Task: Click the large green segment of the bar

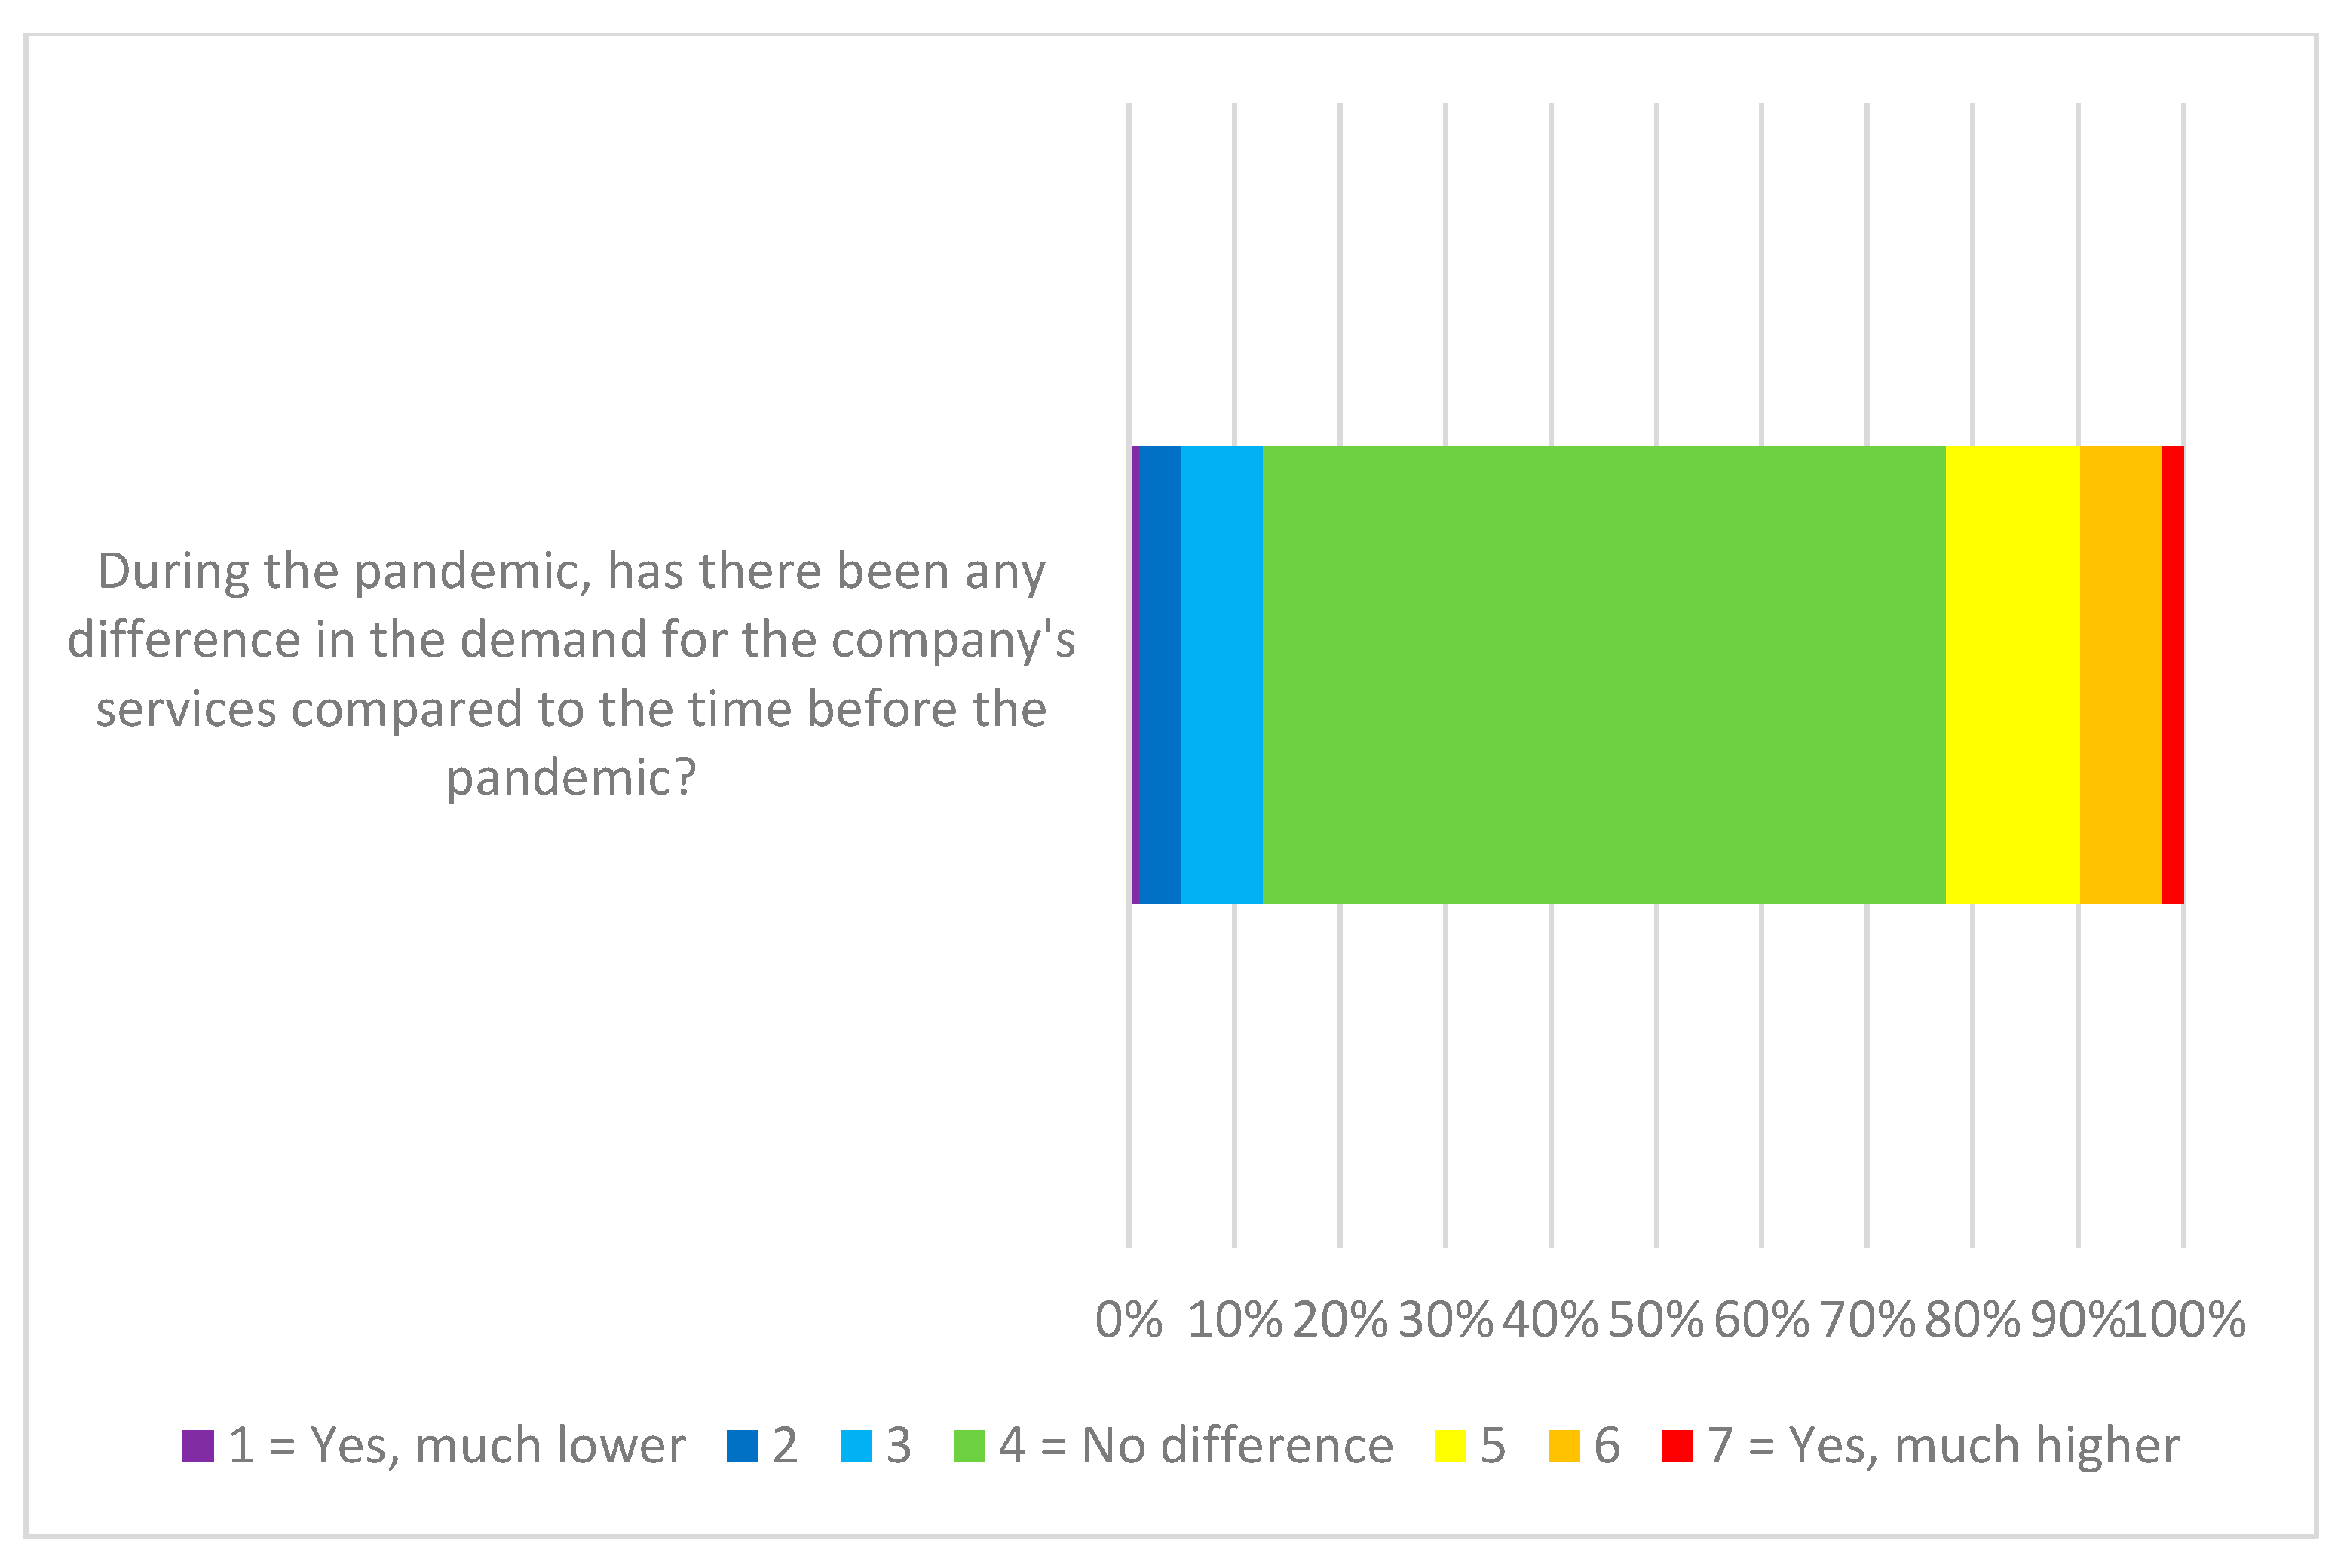Action: 1604,675
